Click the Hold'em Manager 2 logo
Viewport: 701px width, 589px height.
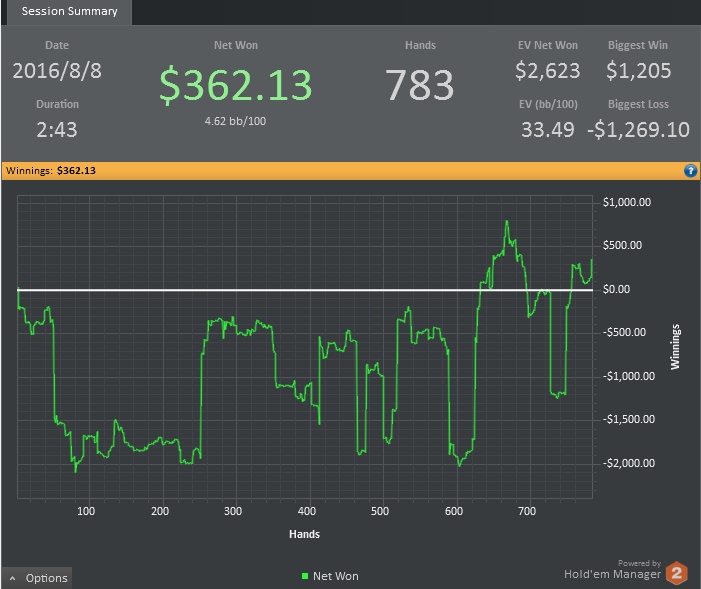tap(676, 572)
